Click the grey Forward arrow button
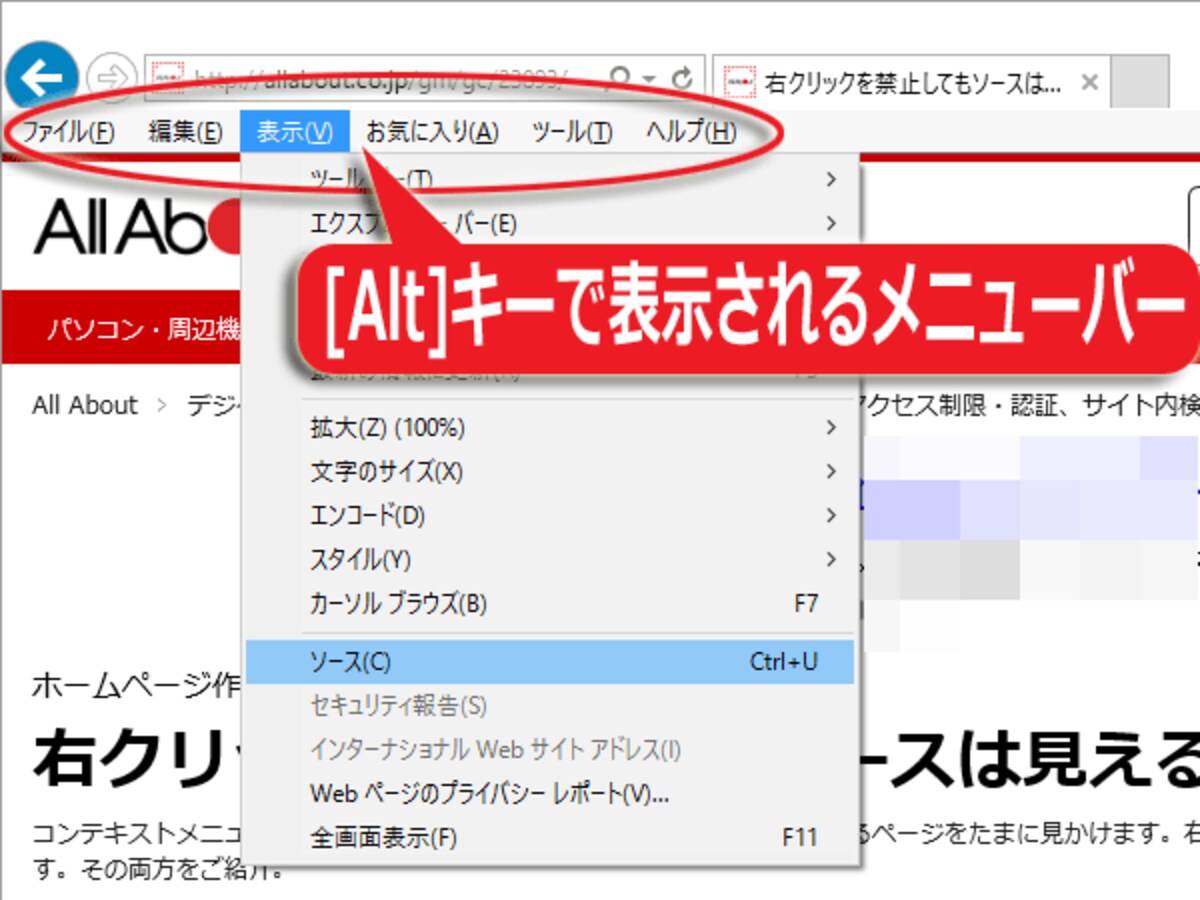The height and width of the screenshot is (900, 1200). [111, 79]
